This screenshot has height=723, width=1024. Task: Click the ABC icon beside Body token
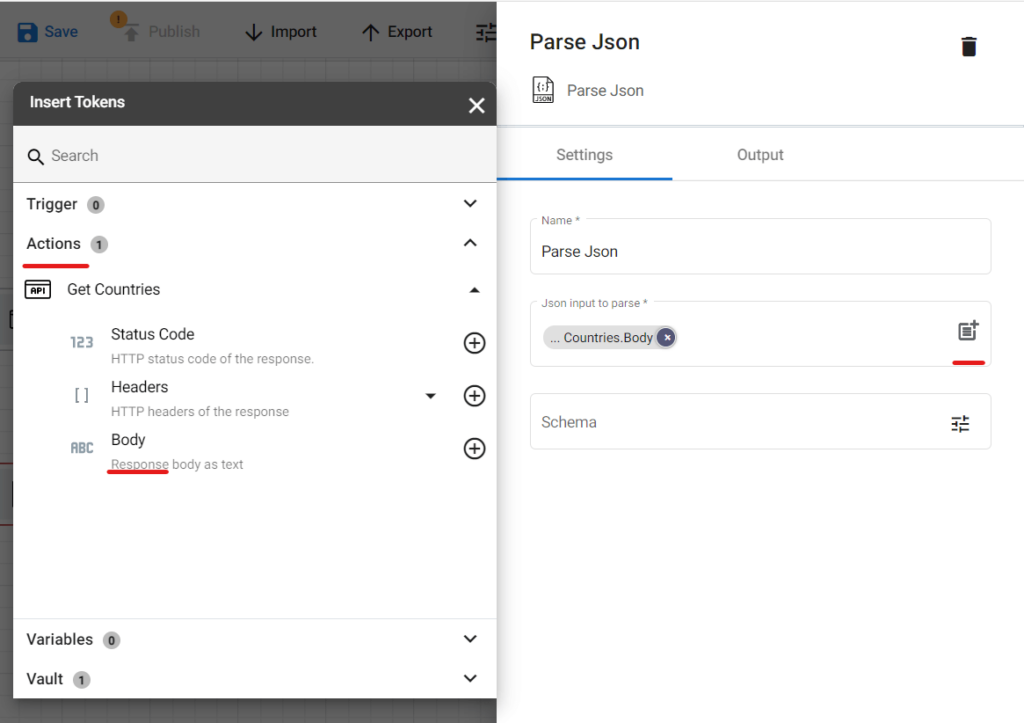point(82,447)
